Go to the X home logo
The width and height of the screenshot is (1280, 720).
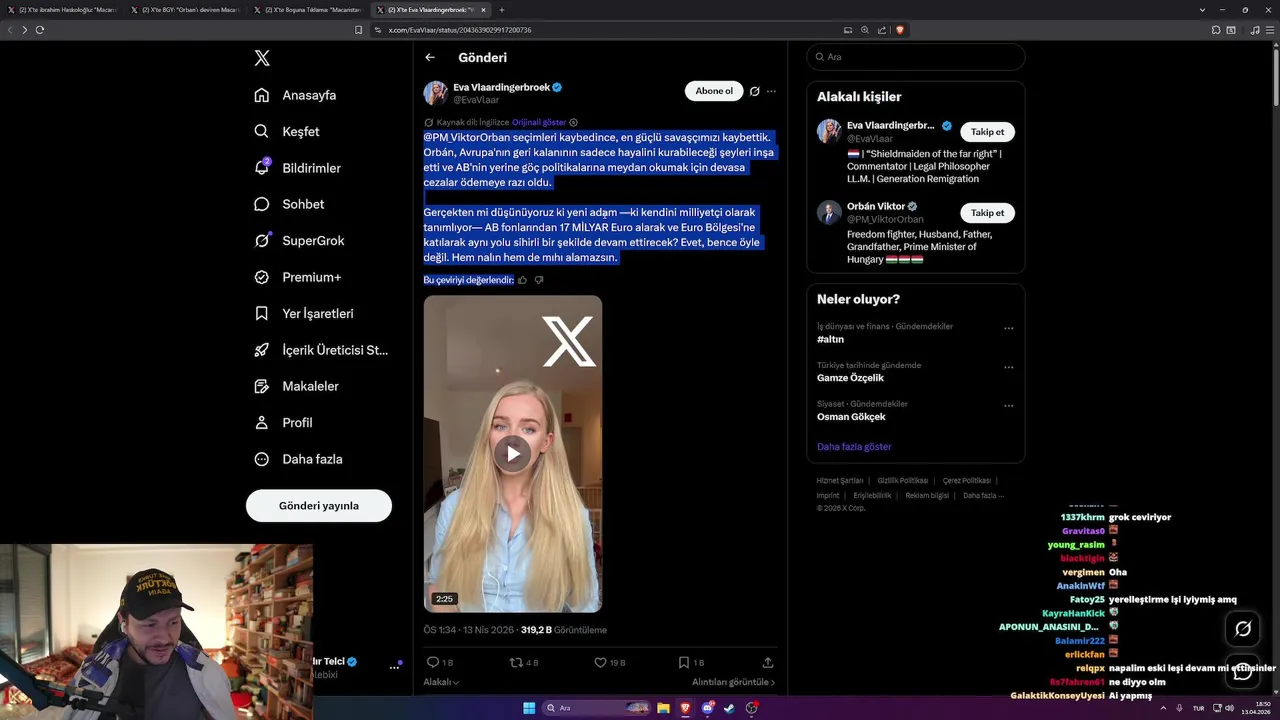click(x=262, y=58)
